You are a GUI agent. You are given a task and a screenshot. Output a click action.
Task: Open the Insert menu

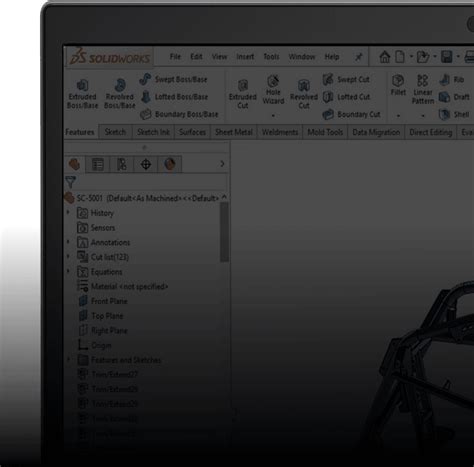point(245,57)
